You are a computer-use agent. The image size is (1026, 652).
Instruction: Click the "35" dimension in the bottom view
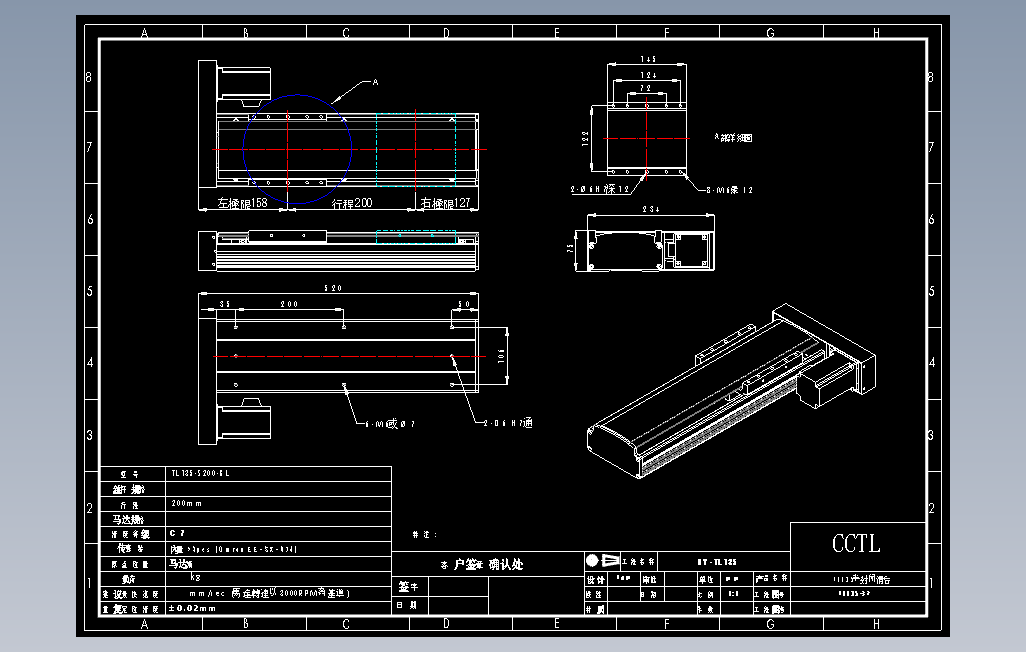(225, 304)
